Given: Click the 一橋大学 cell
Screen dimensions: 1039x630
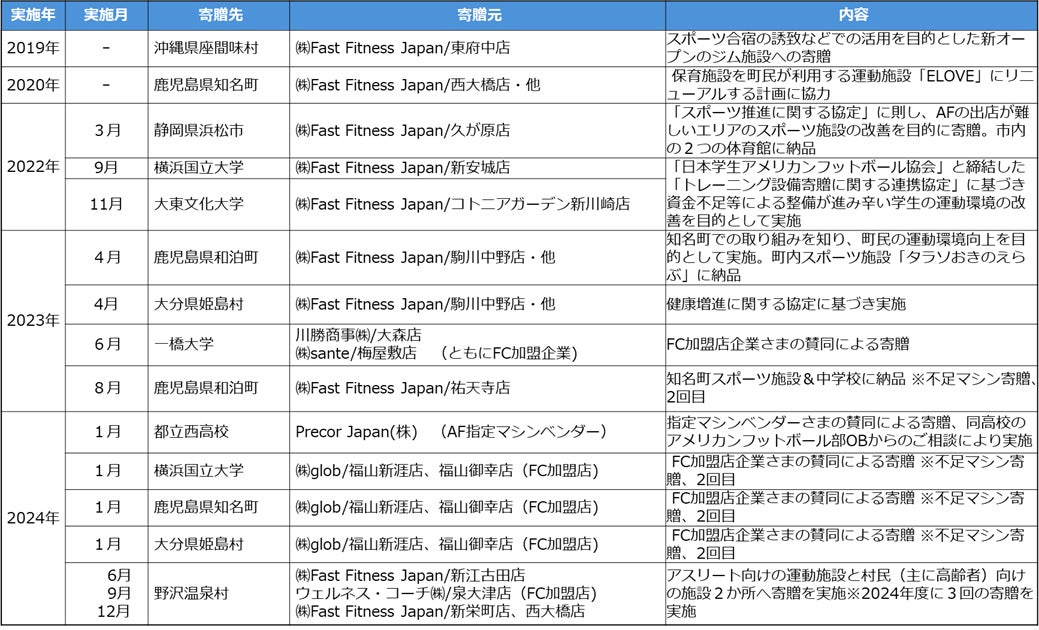Looking at the screenshot, I should tap(219, 344).
